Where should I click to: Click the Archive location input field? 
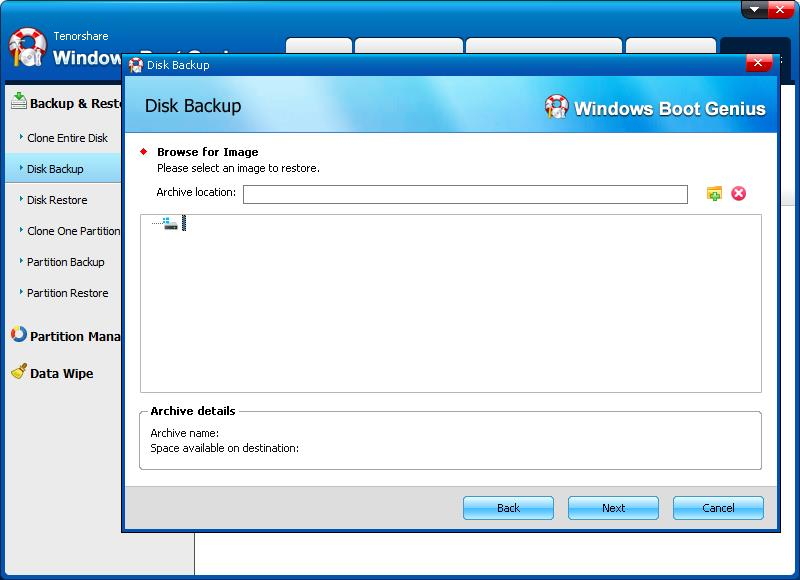point(465,194)
